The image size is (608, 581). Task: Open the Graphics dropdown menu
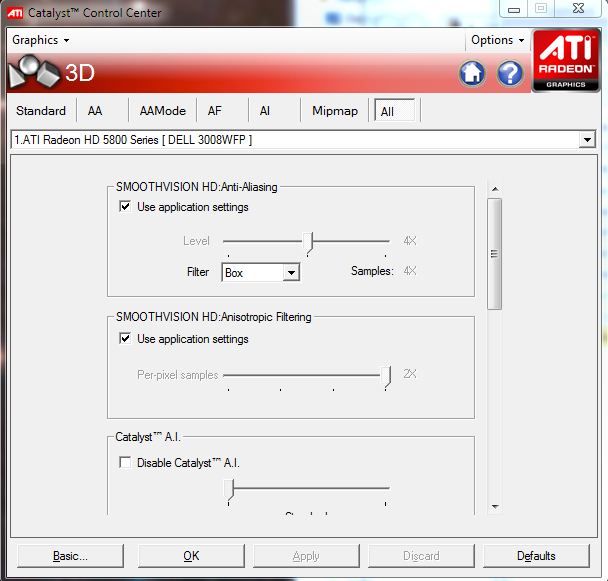(x=40, y=40)
